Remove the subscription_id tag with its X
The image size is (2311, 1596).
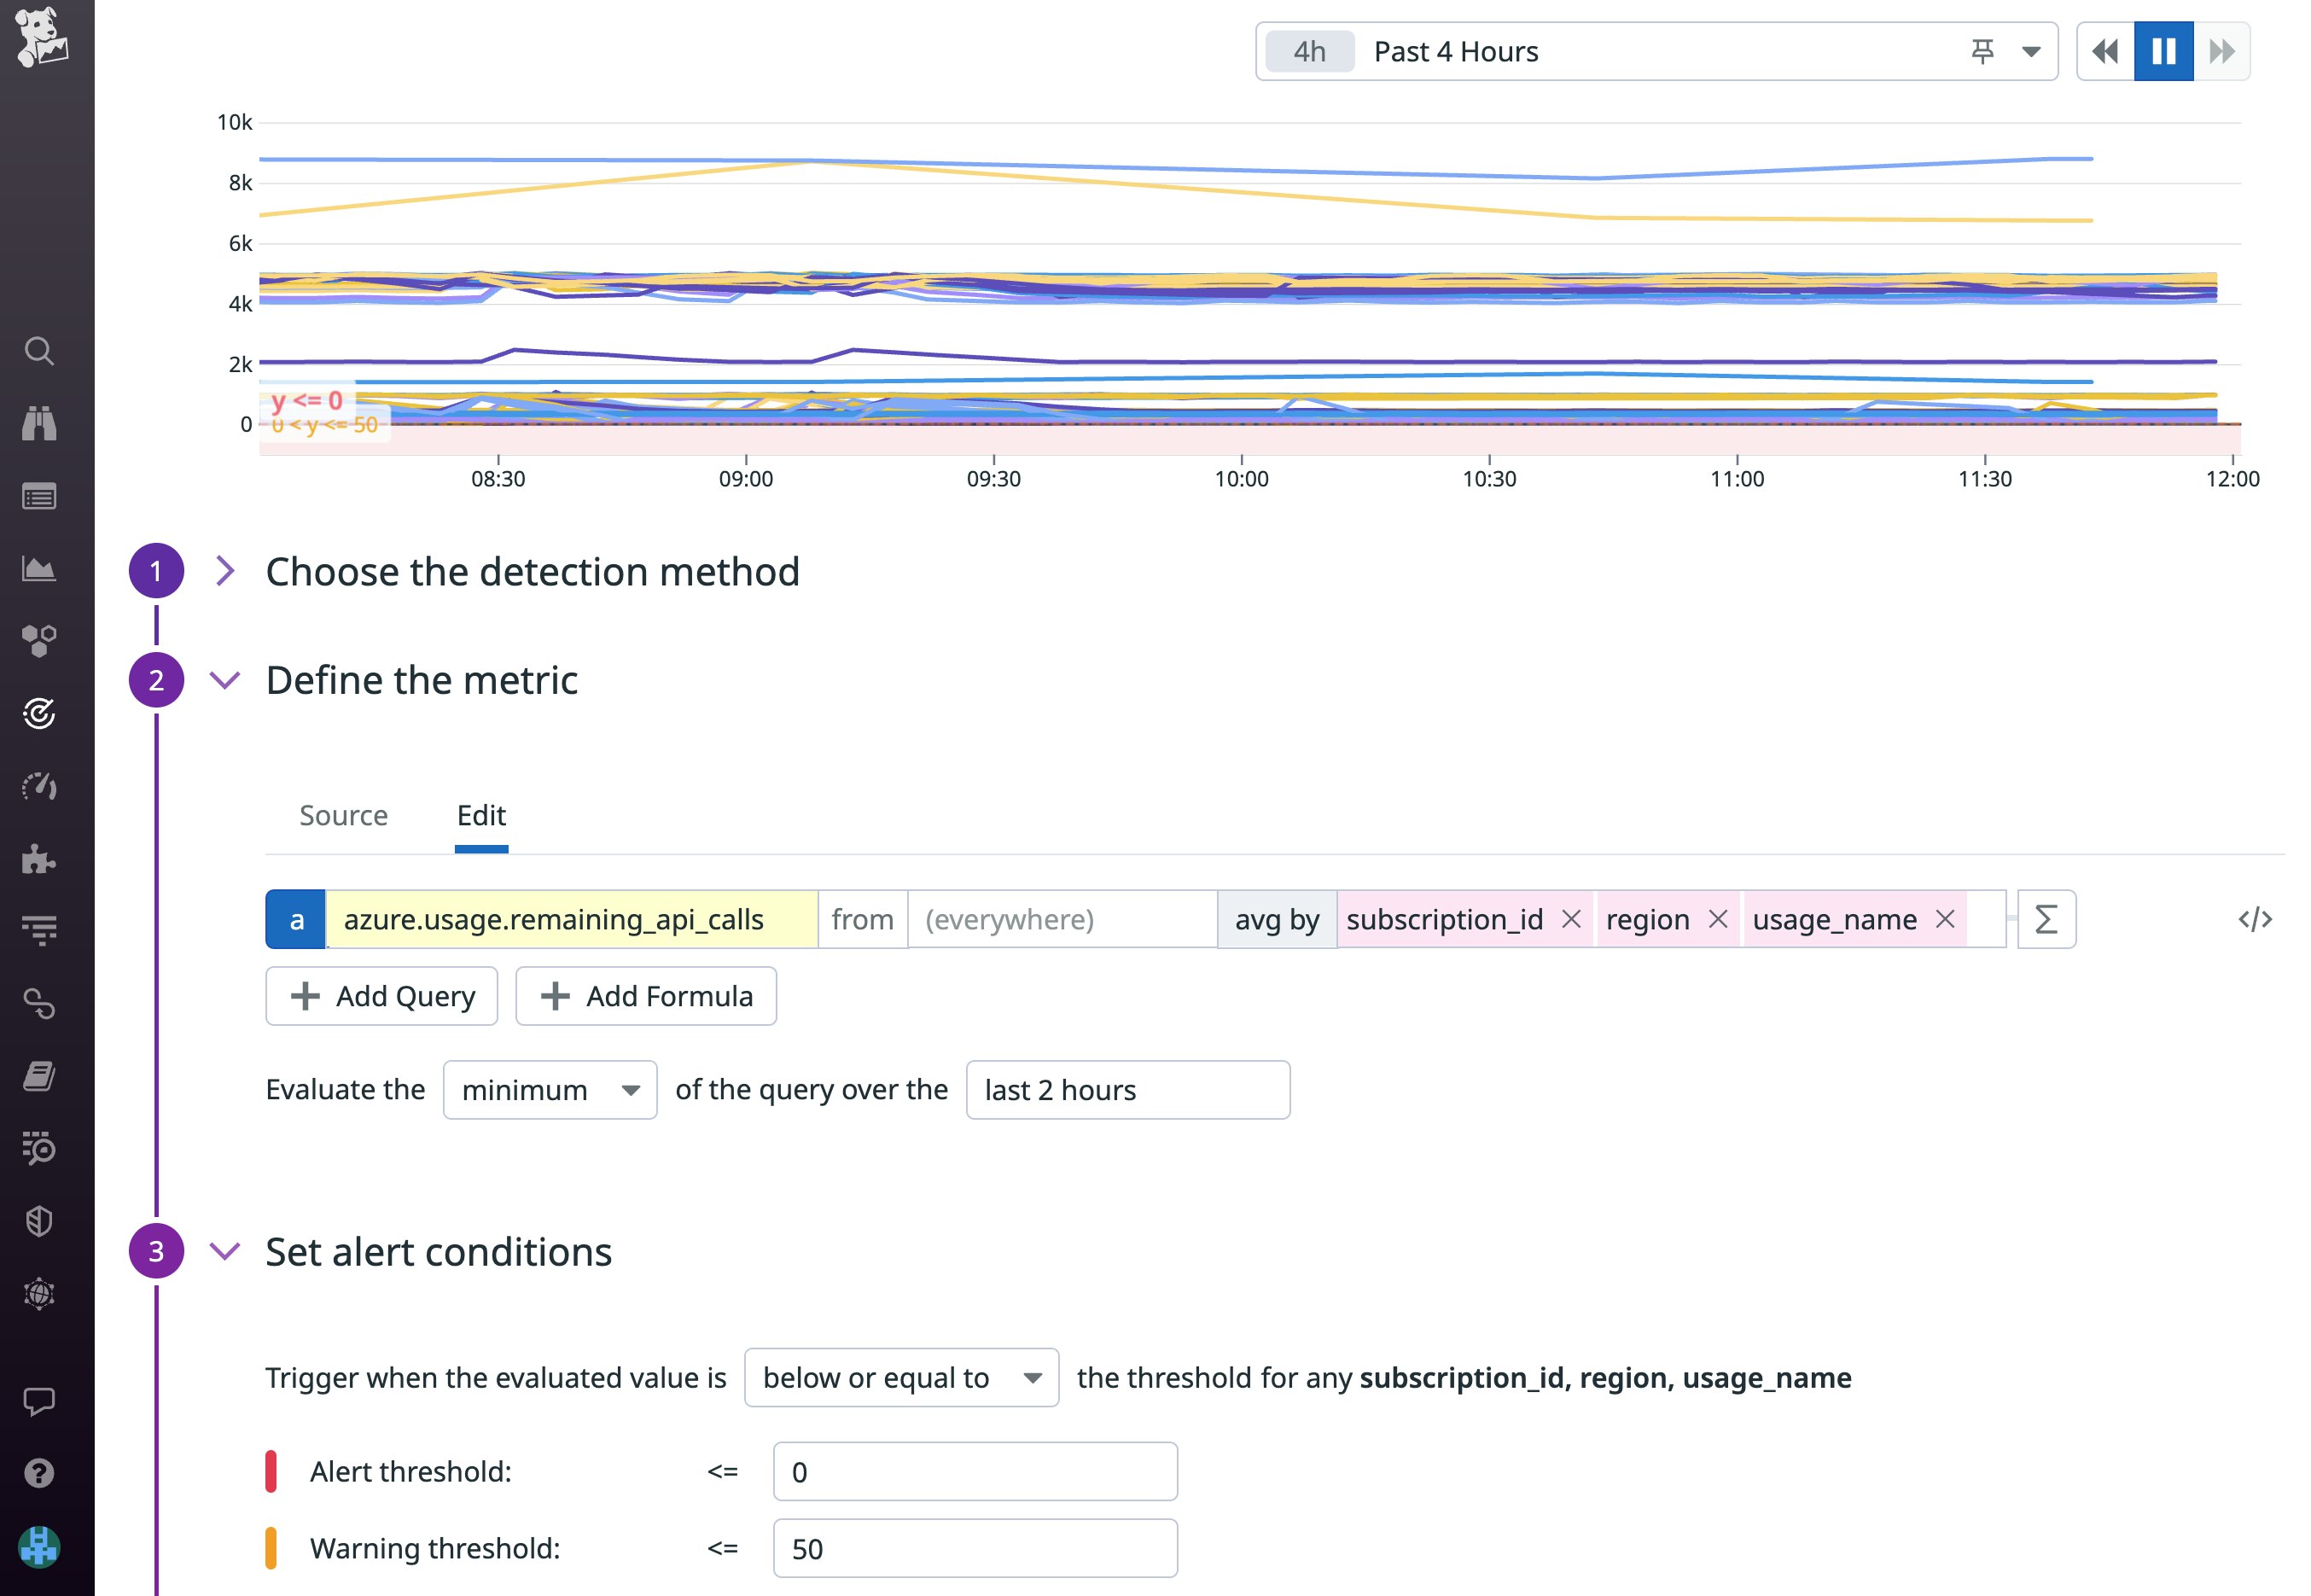1572,918
